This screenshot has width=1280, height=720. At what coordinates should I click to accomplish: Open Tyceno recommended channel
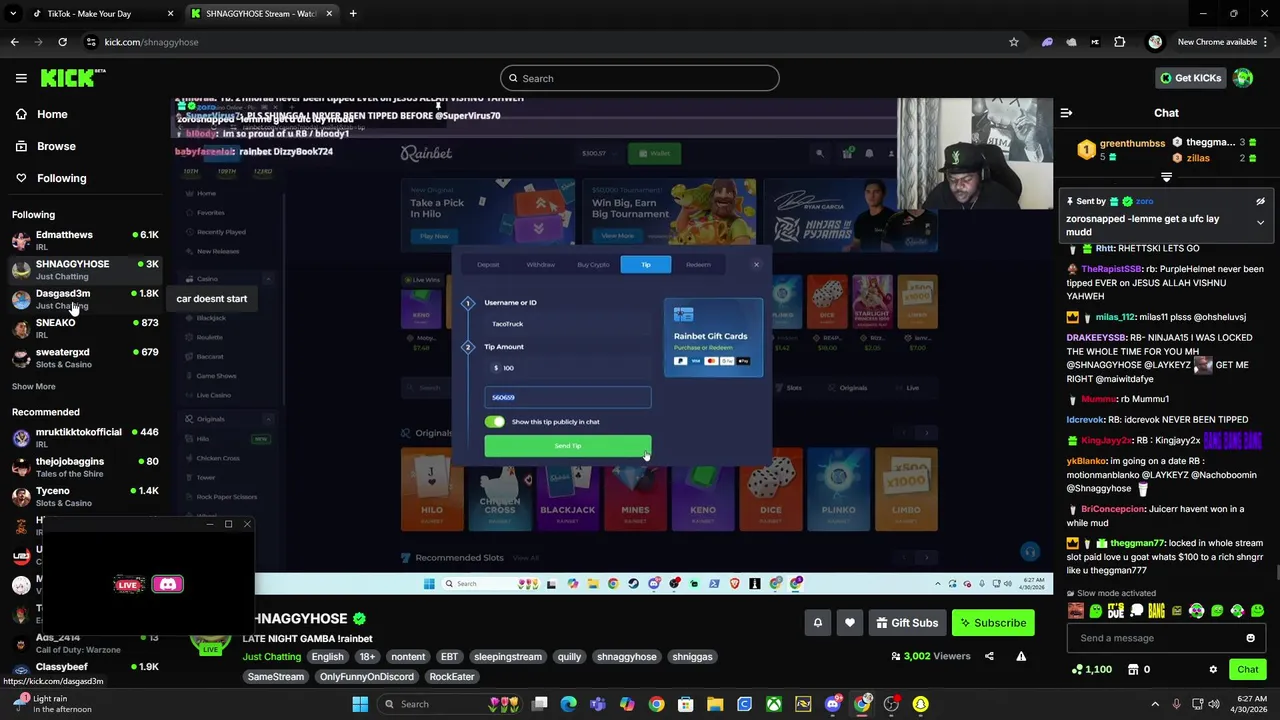click(x=85, y=496)
